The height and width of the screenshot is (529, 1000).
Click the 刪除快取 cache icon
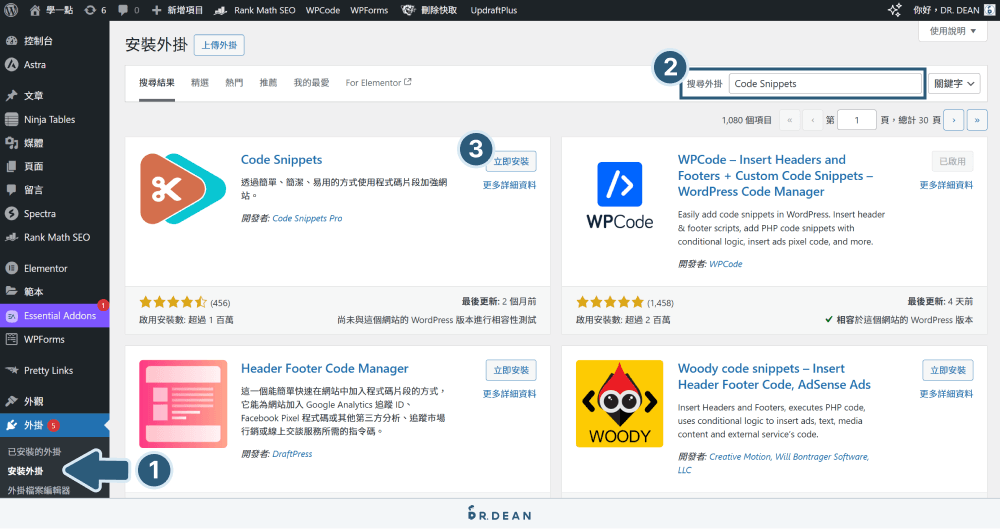tap(408, 10)
